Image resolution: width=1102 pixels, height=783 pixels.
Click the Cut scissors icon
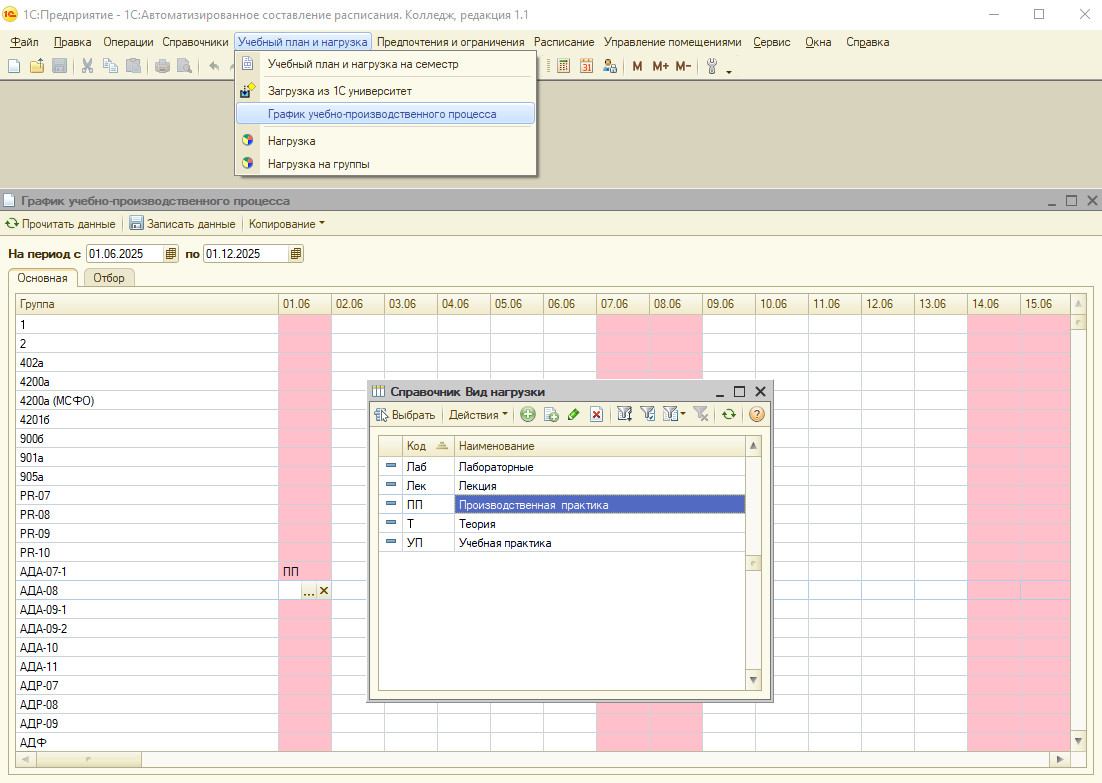coord(87,66)
